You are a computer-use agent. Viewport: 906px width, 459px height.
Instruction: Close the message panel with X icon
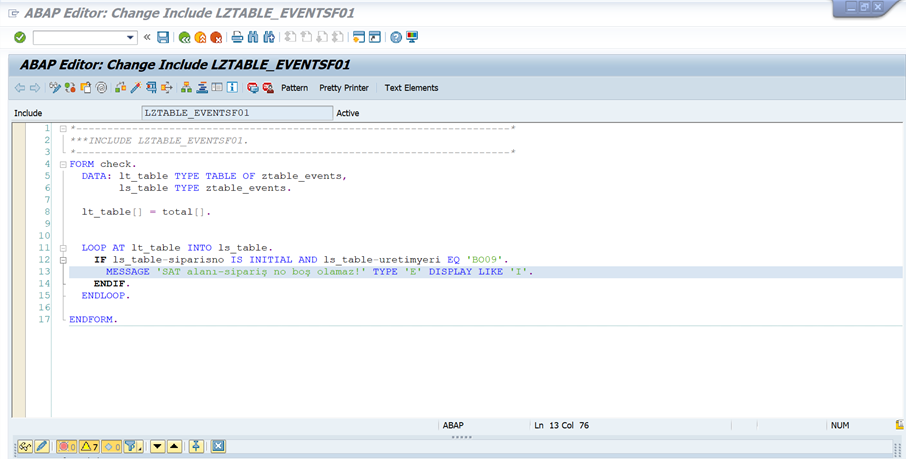(x=218, y=446)
